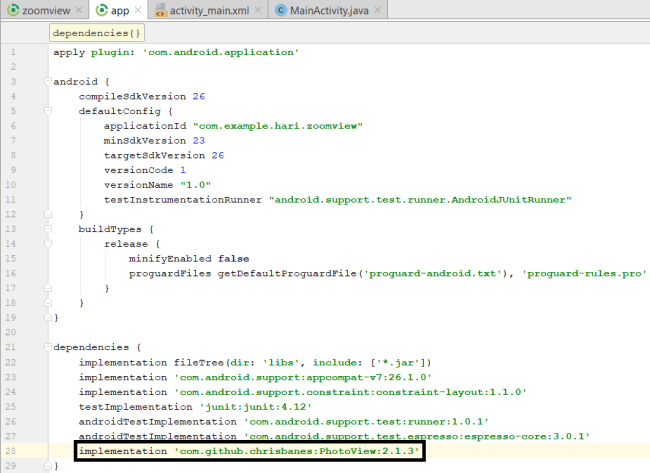The width and height of the screenshot is (650, 473).
Task: Click the fileTree libs implementation line
Action: 255,363
